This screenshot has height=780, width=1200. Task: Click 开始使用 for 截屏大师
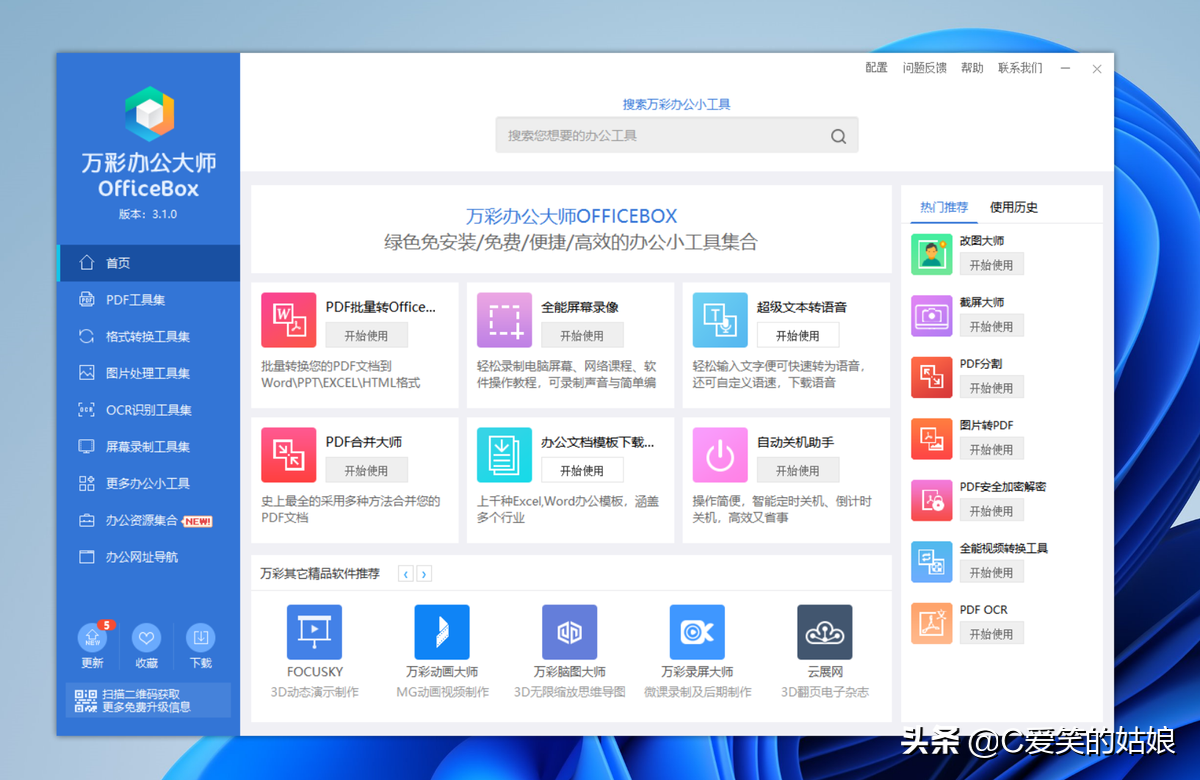[991, 326]
